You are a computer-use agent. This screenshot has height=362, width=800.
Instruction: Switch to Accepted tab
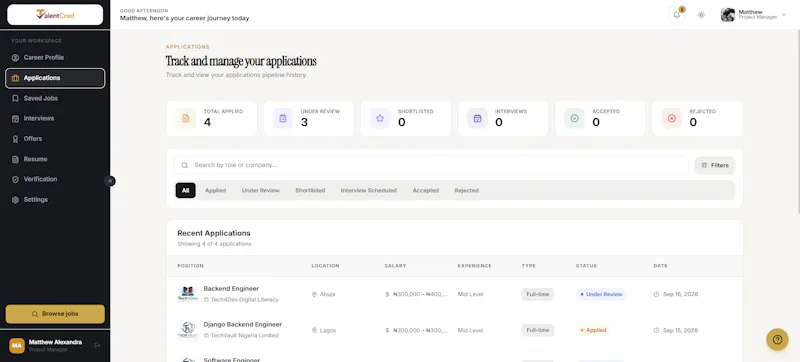[x=426, y=191]
